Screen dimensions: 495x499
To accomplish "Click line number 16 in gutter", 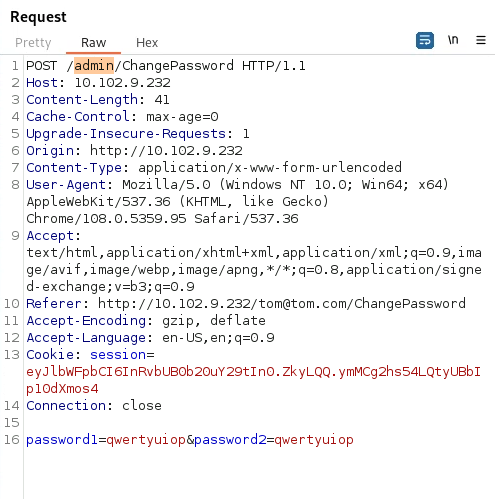I will pyautogui.click(x=12, y=440).
